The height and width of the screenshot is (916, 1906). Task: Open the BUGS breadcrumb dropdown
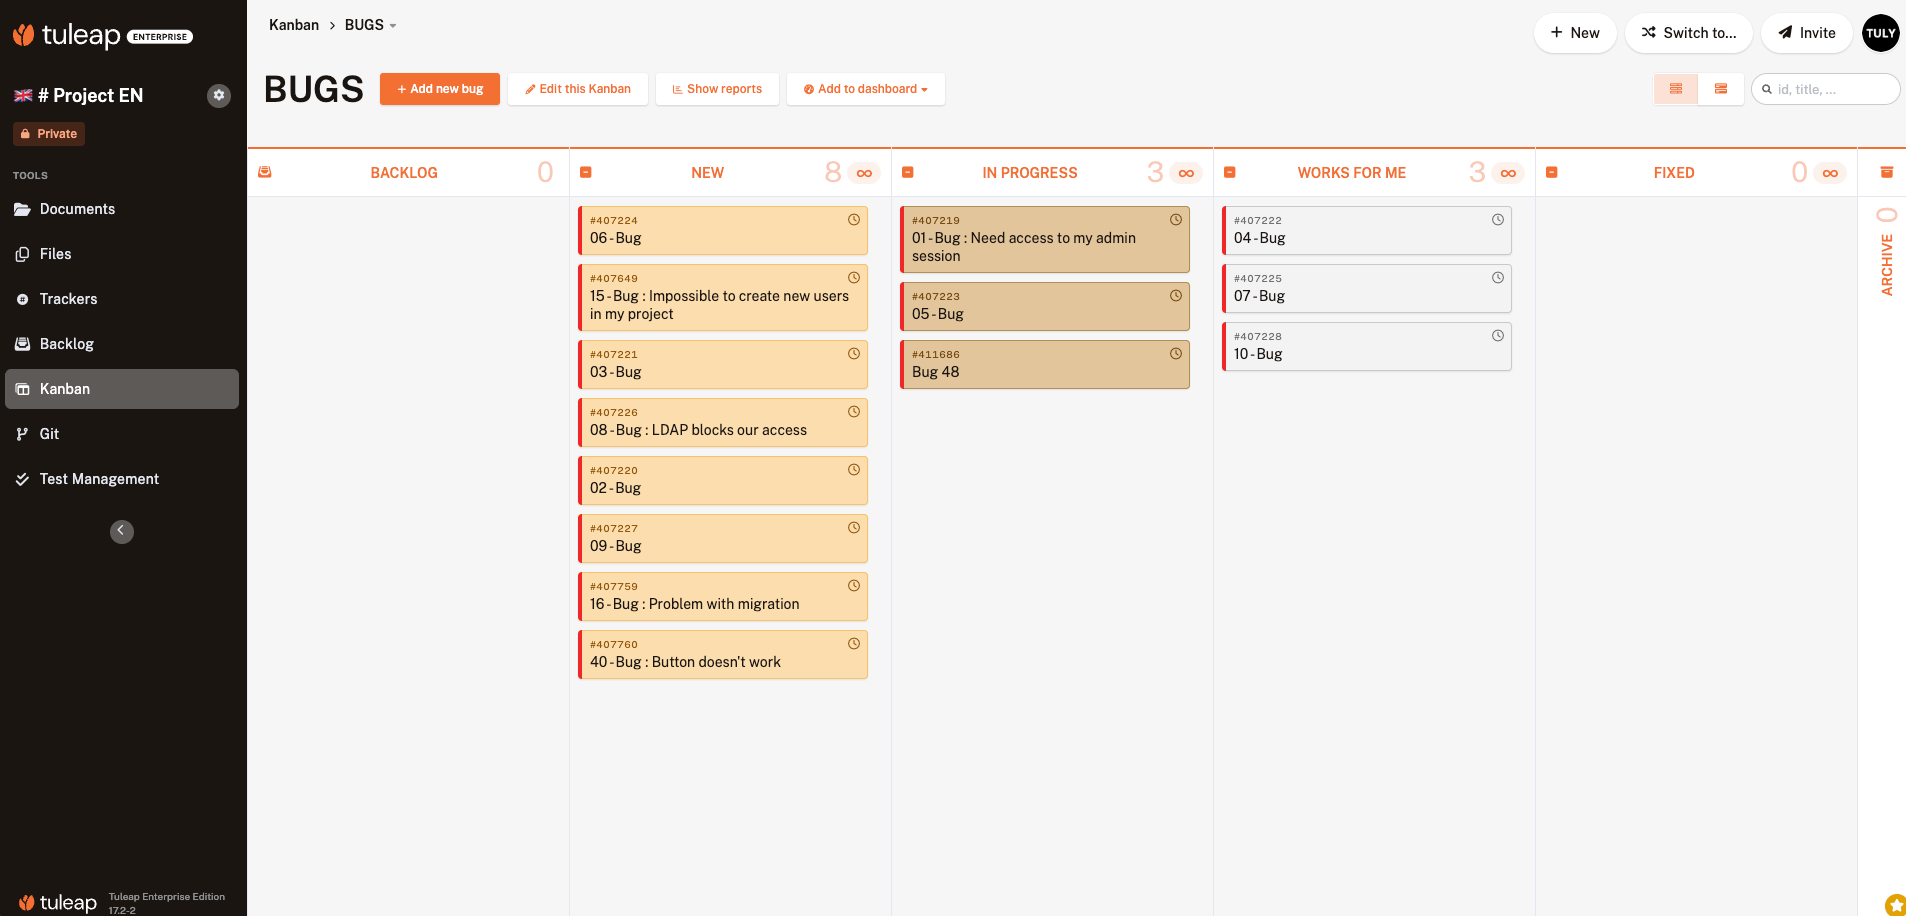[371, 25]
